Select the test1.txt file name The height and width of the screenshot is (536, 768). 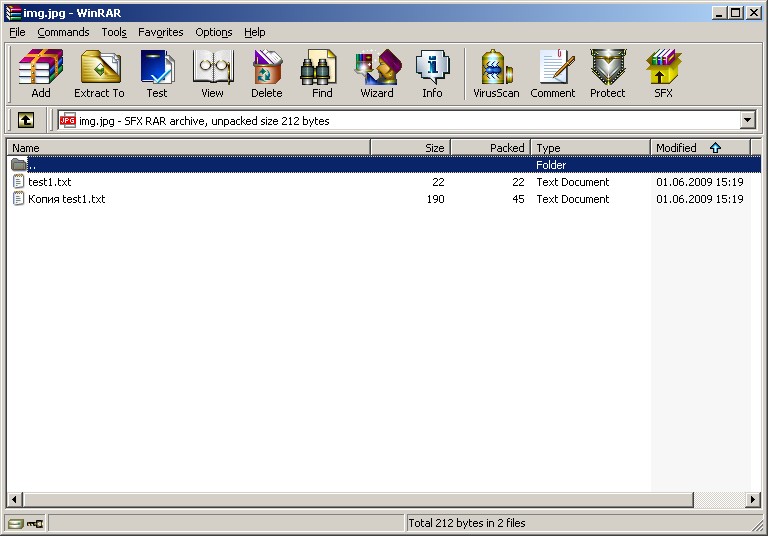49,182
